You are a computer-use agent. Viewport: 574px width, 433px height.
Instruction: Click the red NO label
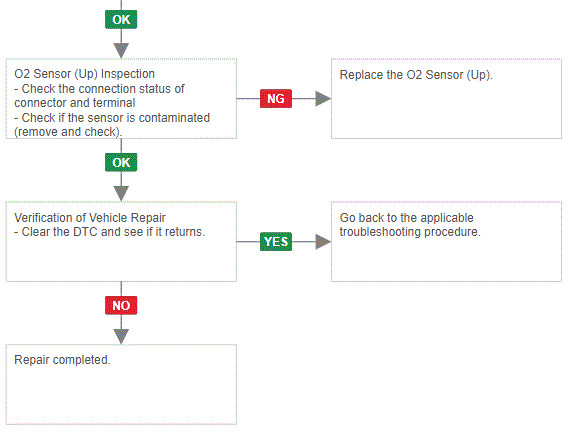121,305
